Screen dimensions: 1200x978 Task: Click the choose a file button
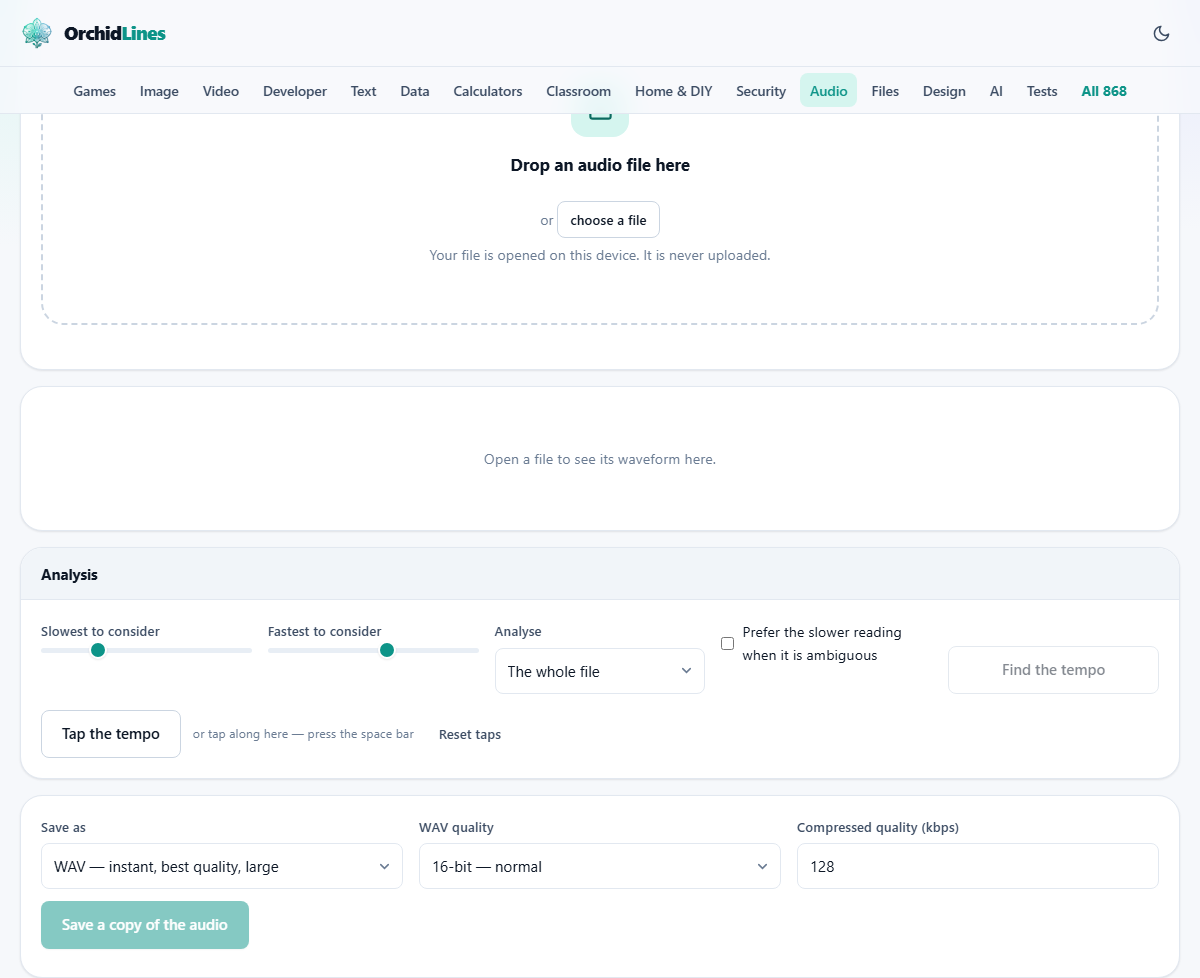point(608,220)
